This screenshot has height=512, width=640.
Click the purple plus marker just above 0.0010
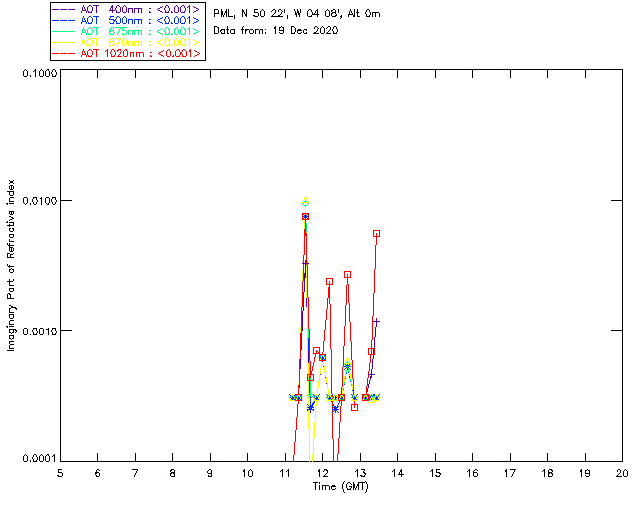tap(376, 322)
